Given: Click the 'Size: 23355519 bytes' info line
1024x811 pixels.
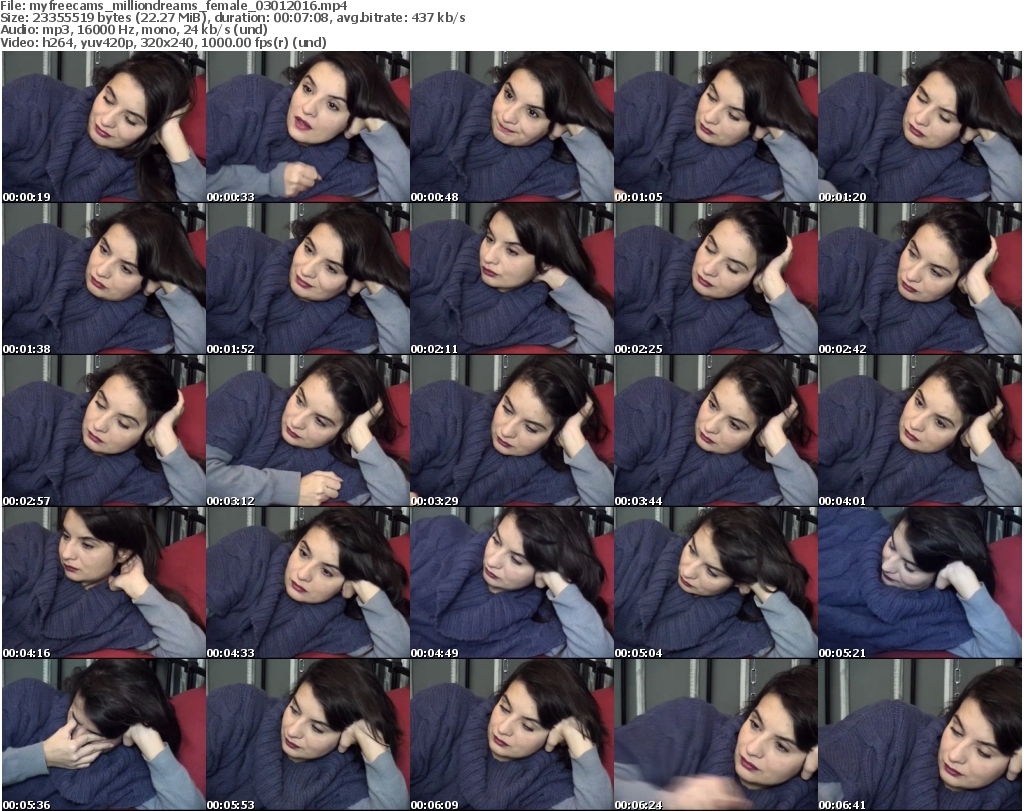Looking at the screenshot, I should pos(232,18).
